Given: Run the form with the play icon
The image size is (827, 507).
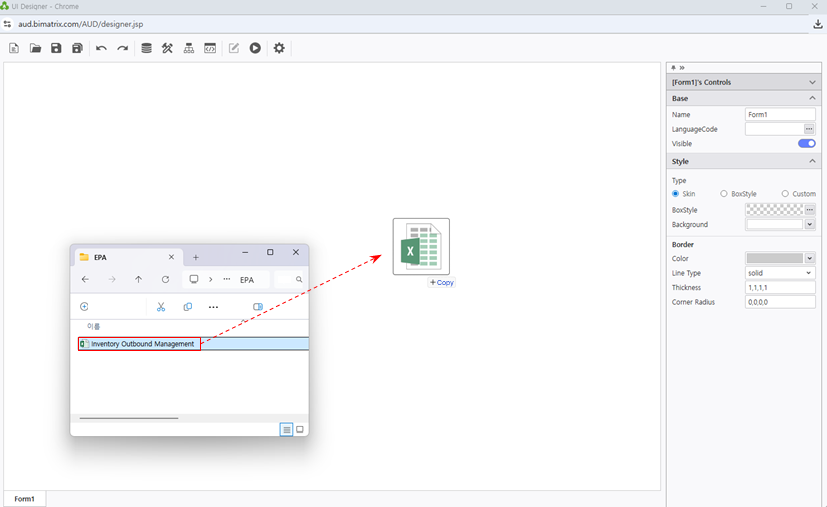Looking at the screenshot, I should pos(255,48).
